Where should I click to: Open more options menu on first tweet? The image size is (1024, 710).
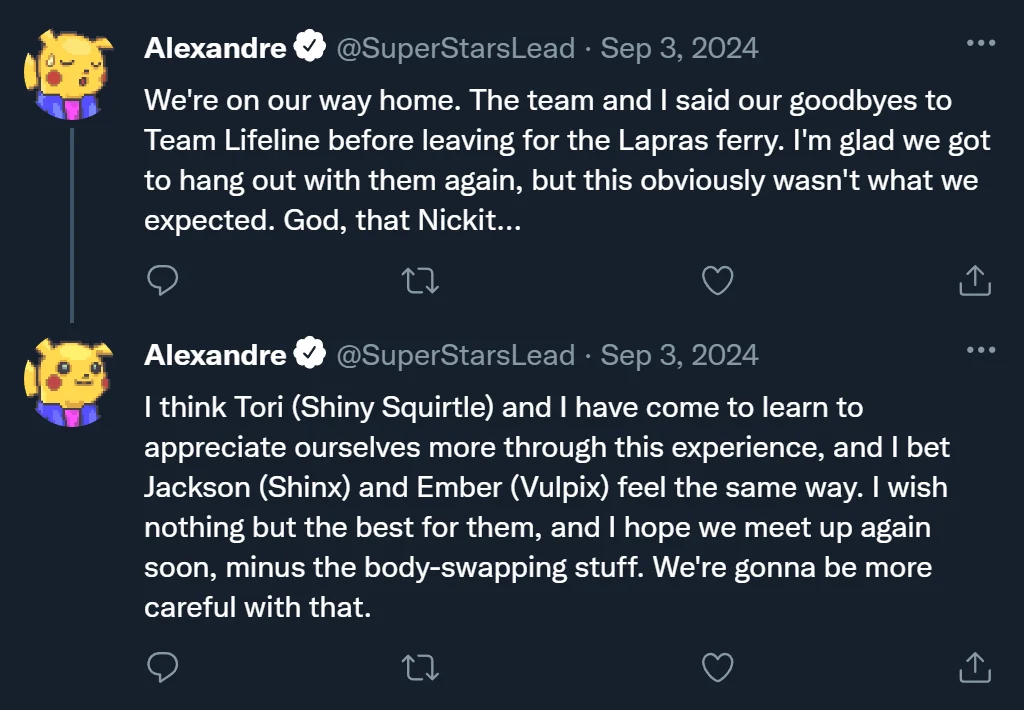tap(980, 43)
